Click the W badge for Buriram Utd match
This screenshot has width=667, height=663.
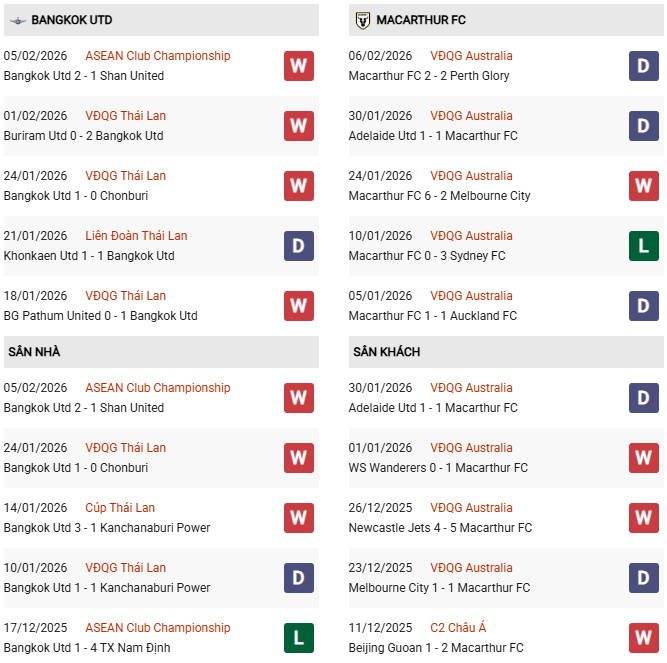(x=298, y=126)
